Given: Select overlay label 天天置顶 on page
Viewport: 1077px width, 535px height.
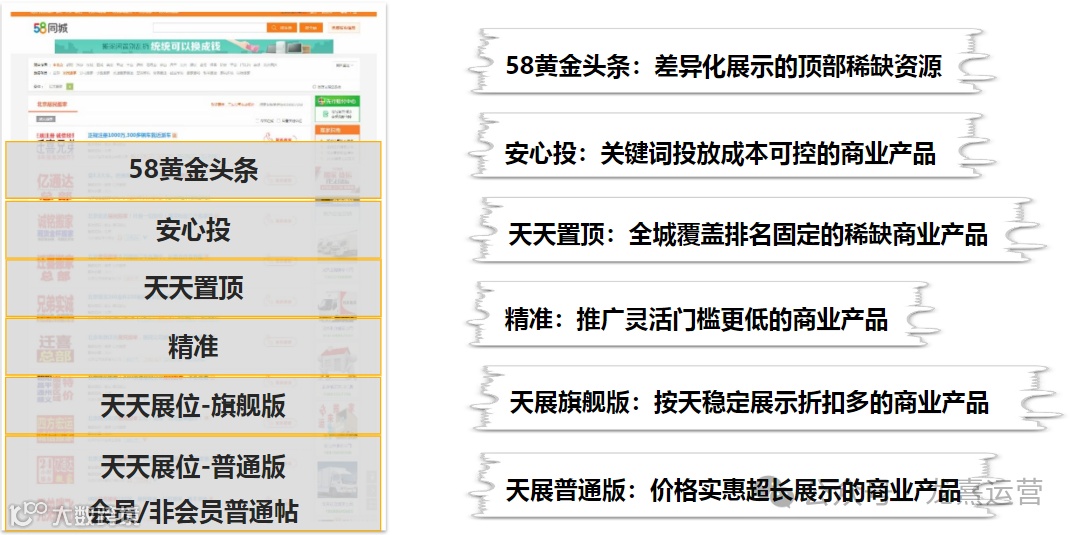Looking at the screenshot, I should coord(194,288).
